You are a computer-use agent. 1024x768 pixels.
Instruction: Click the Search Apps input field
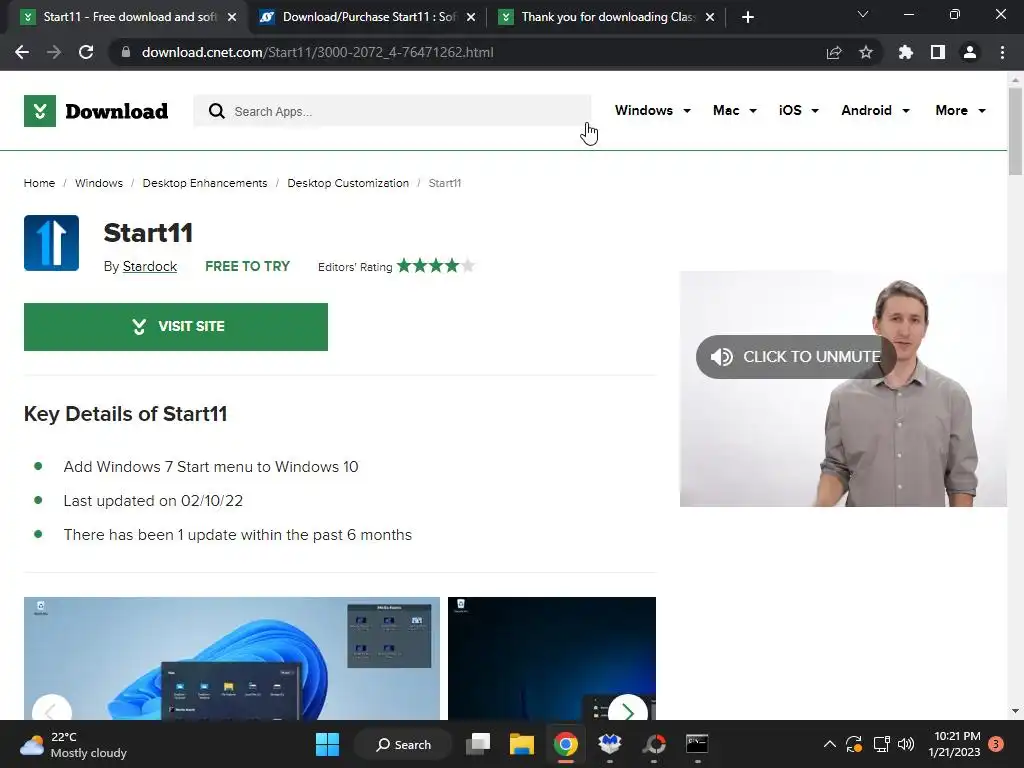coord(392,111)
